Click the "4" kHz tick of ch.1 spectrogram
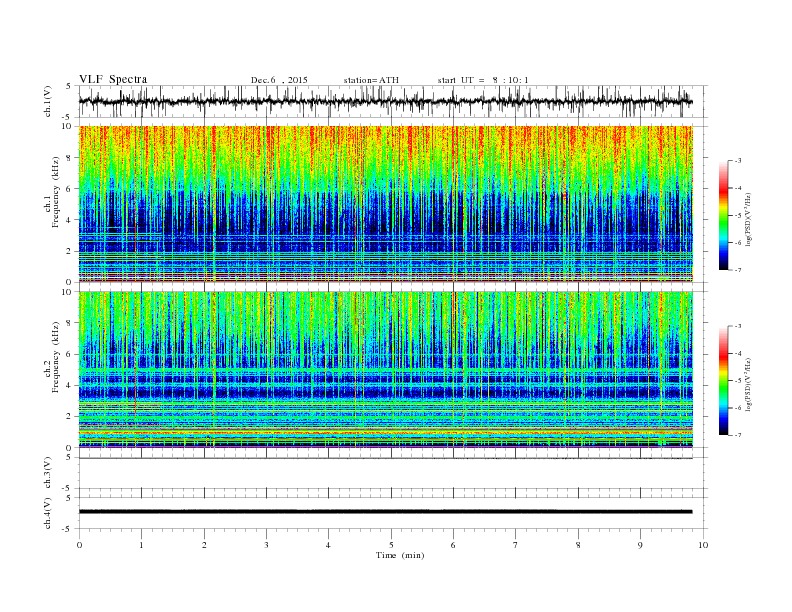 [70, 220]
